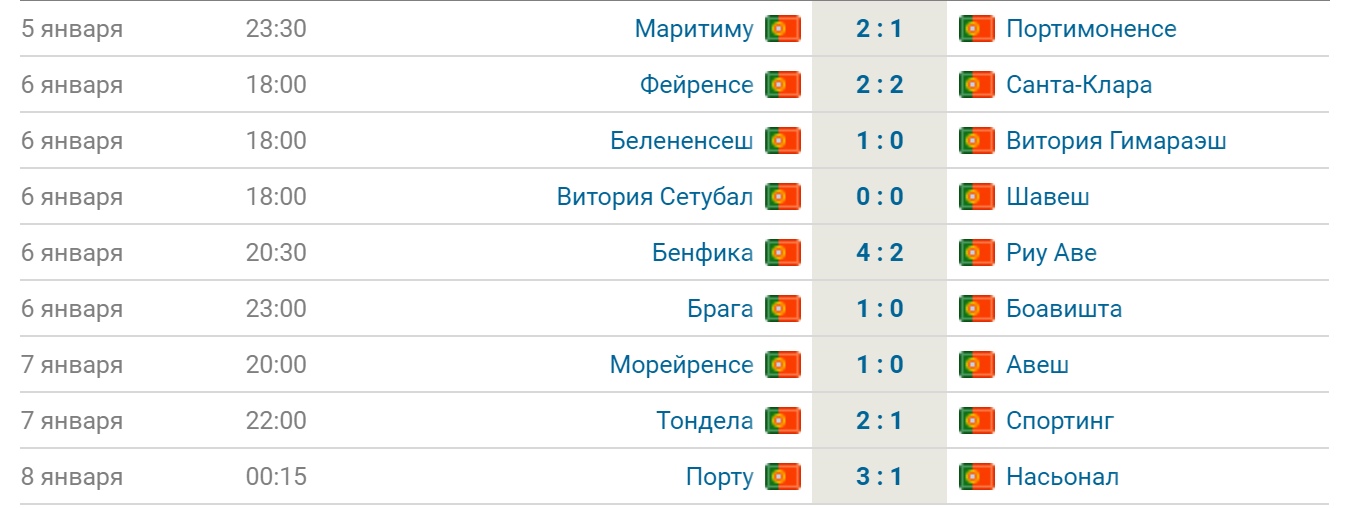Open the Боавишта team link

point(1065,309)
